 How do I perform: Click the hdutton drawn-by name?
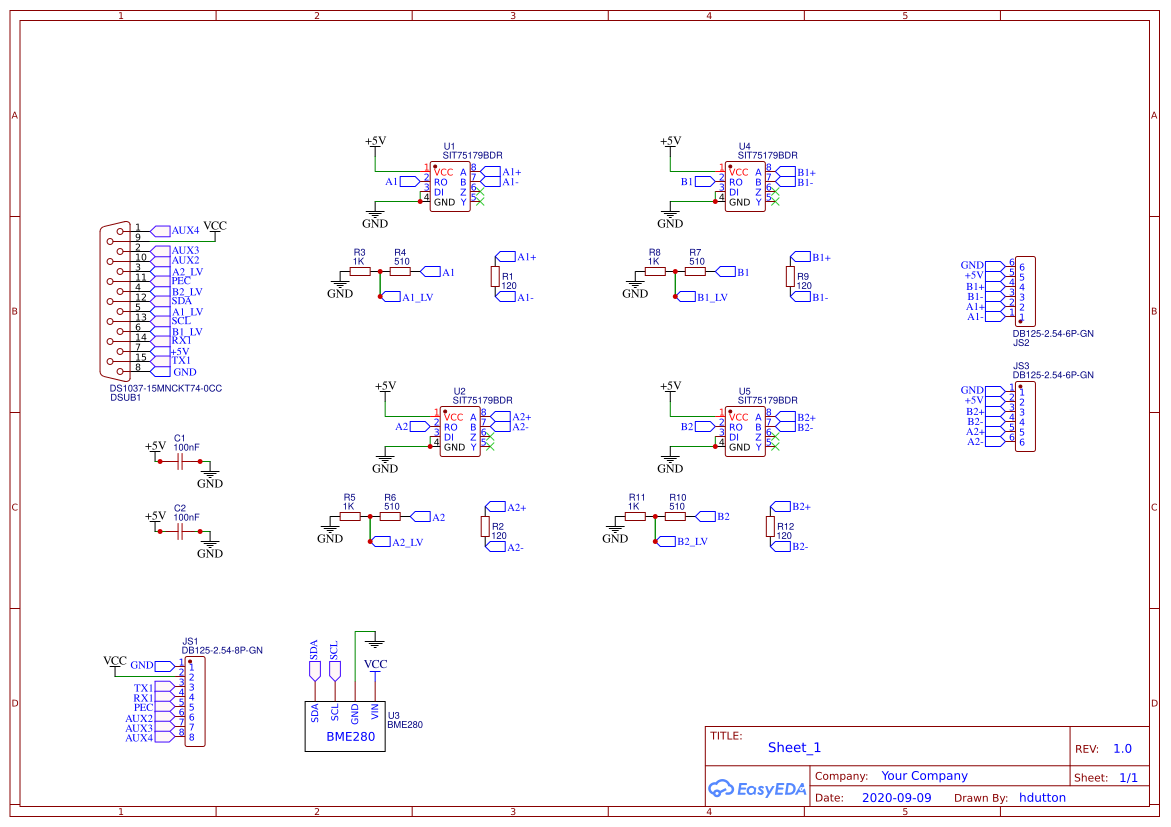(x=1042, y=798)
